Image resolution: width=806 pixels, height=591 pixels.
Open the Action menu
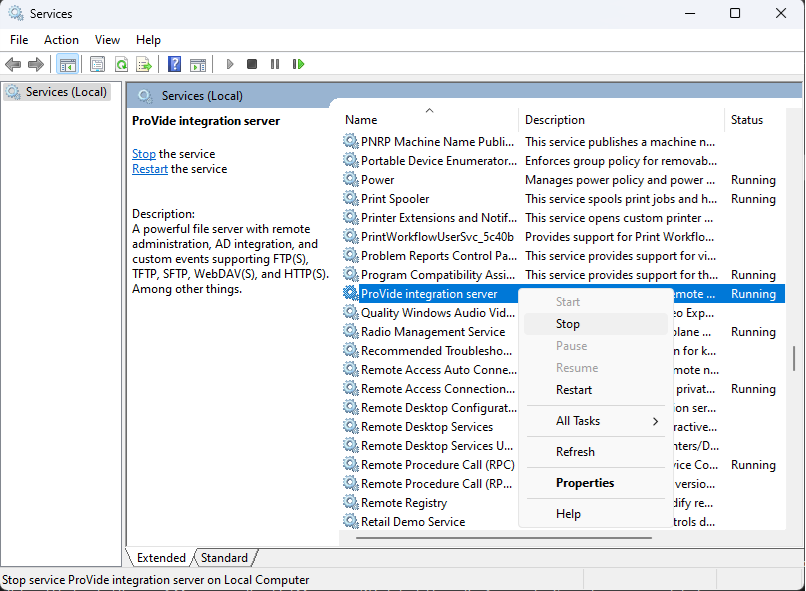pyautogui.click(x=61, y=40)
